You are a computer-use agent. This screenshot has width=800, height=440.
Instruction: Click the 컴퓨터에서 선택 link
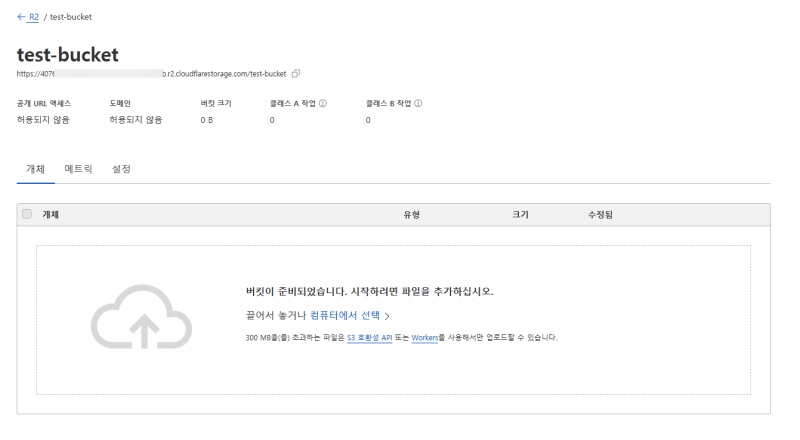pyautogui.click(x=345, y=315)
